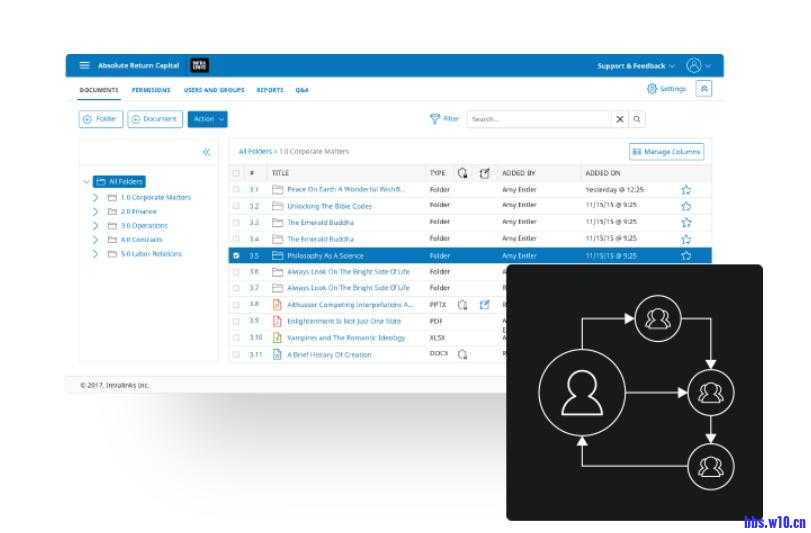811x533 pixels.
Task: Open the hamburger menu in header
Action: (x=84, y=66)
